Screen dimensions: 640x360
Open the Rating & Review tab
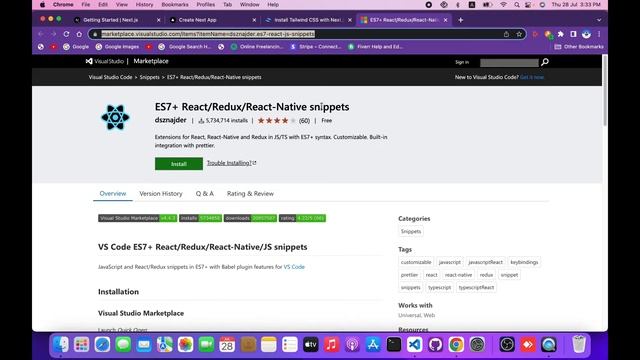coord(250,193)
